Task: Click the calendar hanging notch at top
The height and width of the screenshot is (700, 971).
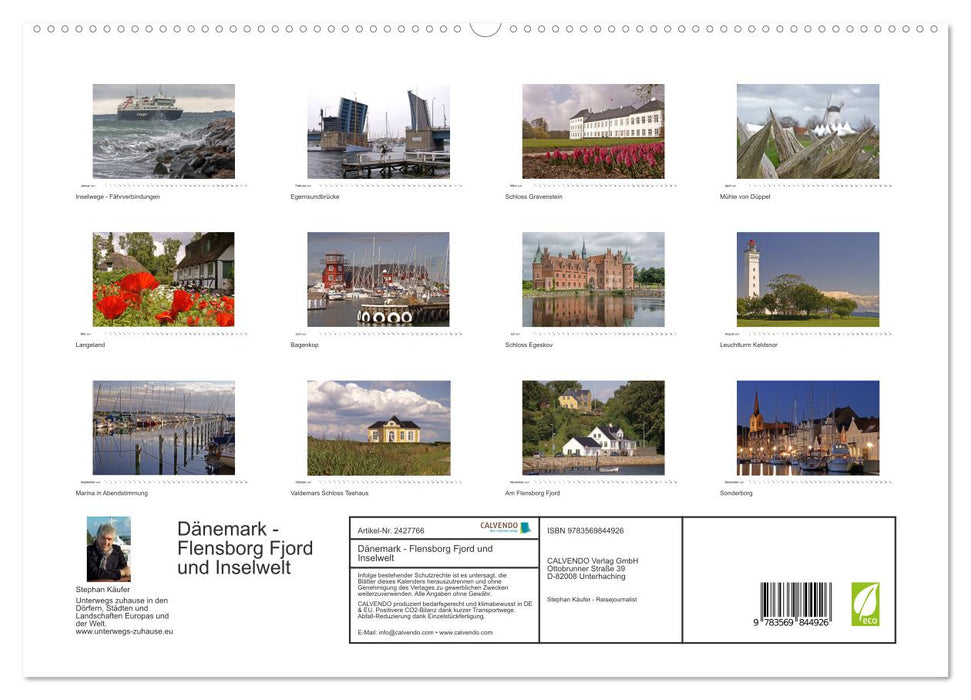Action: coord(486,29)
